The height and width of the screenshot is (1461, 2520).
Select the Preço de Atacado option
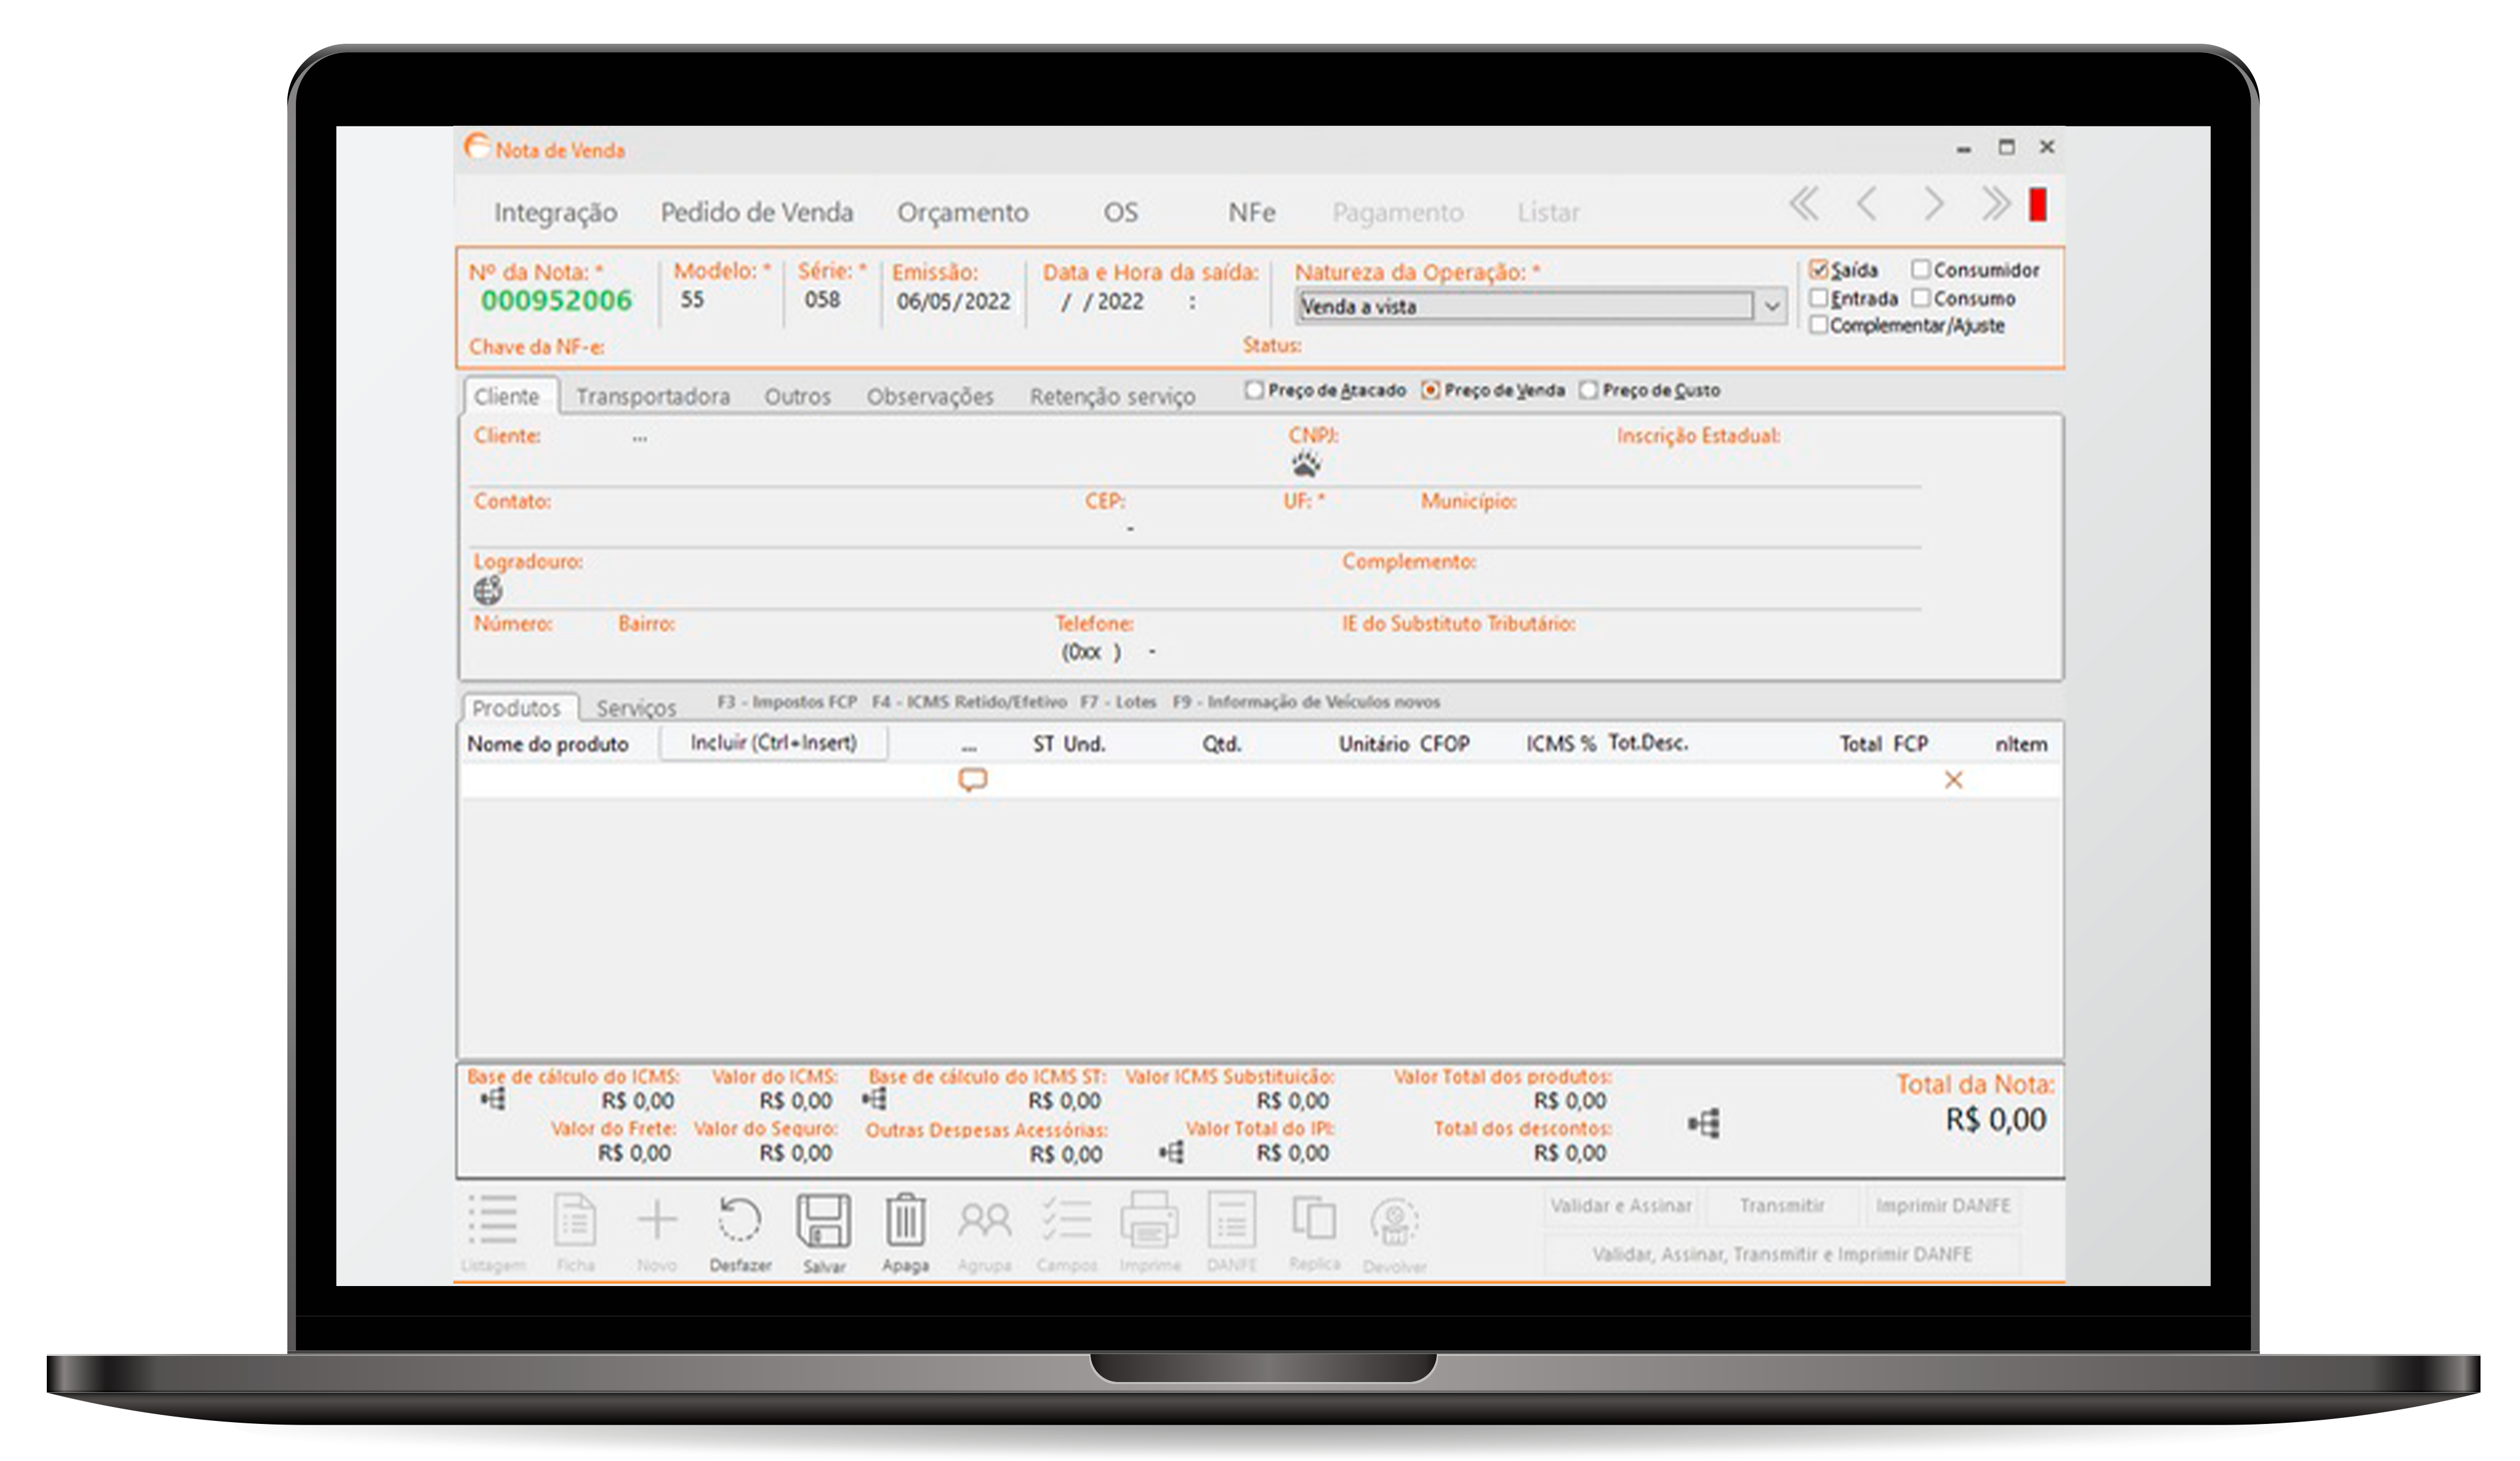pyautogui.click(x=1254, y=390)
